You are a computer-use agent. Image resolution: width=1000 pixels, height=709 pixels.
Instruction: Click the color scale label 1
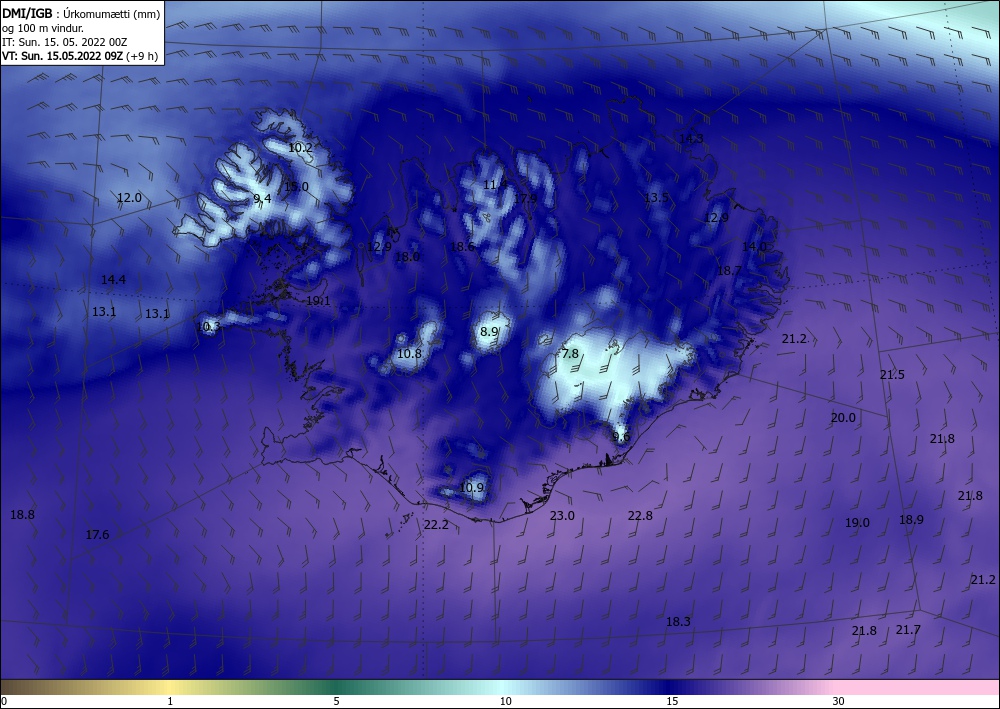coord(170,701)
